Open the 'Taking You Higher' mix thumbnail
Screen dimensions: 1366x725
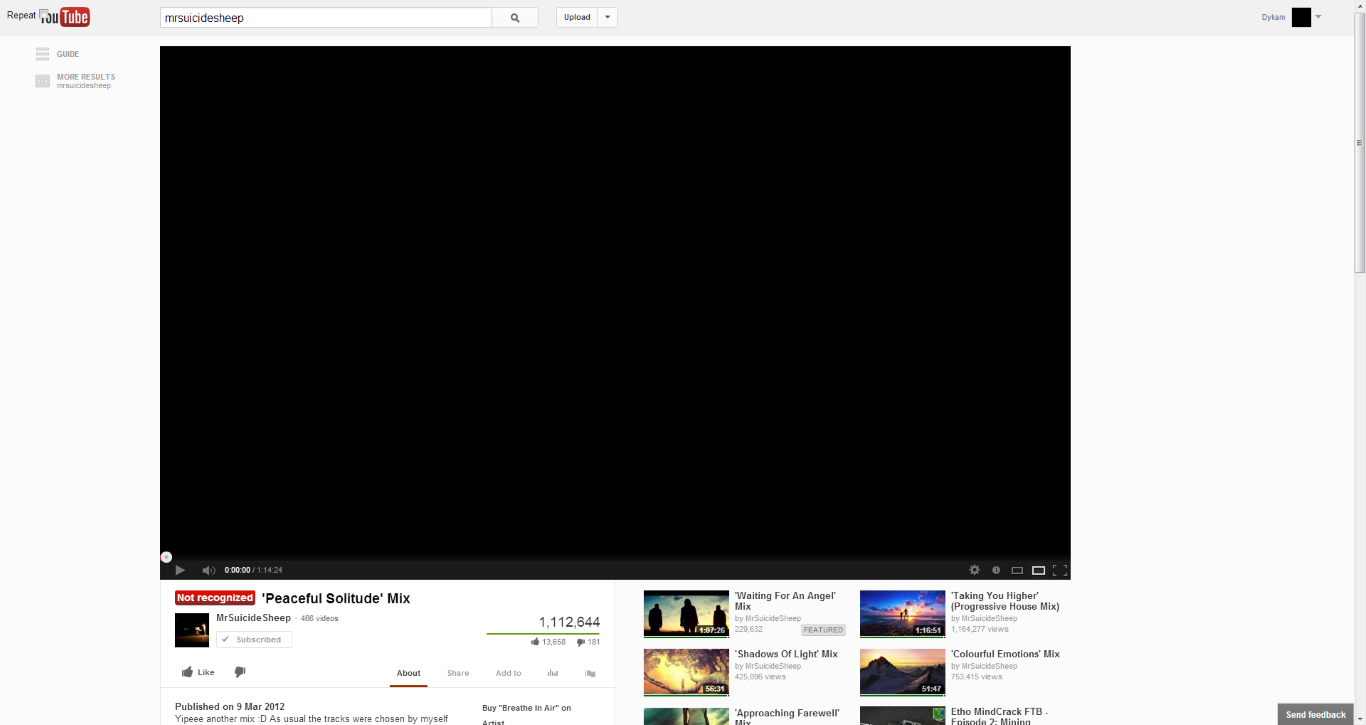point(902,613)
